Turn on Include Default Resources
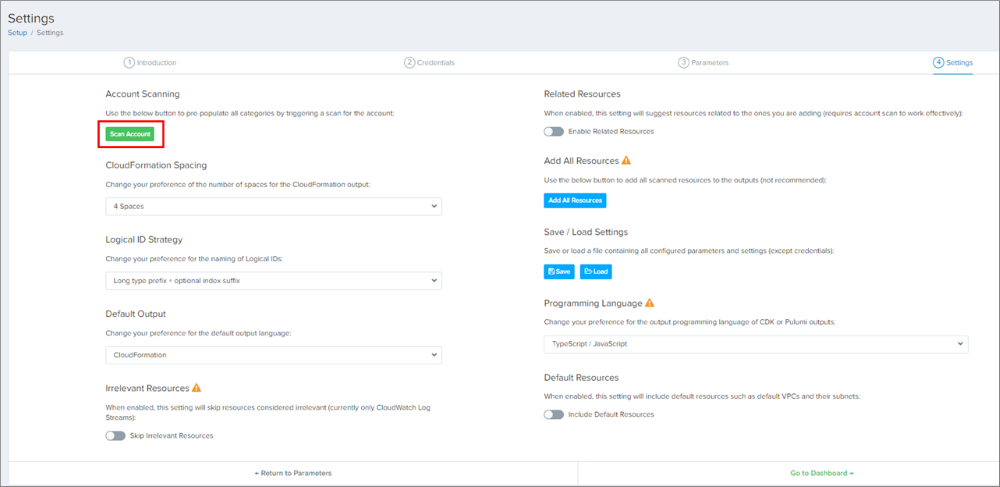 (554, 414)
